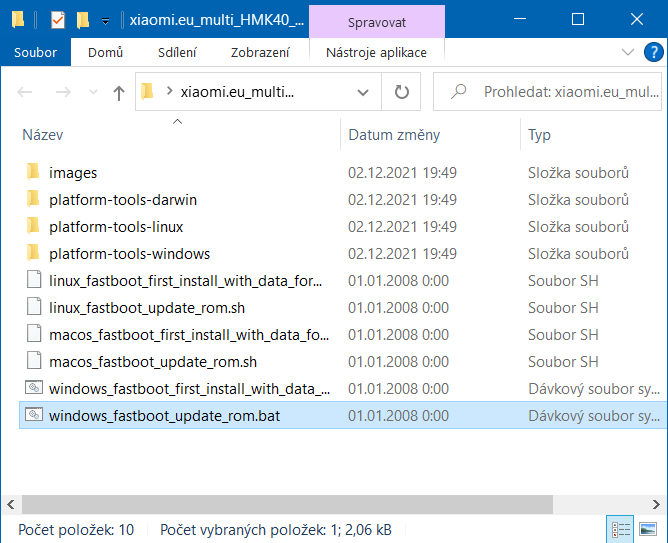Click the horizontal scrollbar thumb
Screen dimensions: 668x543
point(288,504)
